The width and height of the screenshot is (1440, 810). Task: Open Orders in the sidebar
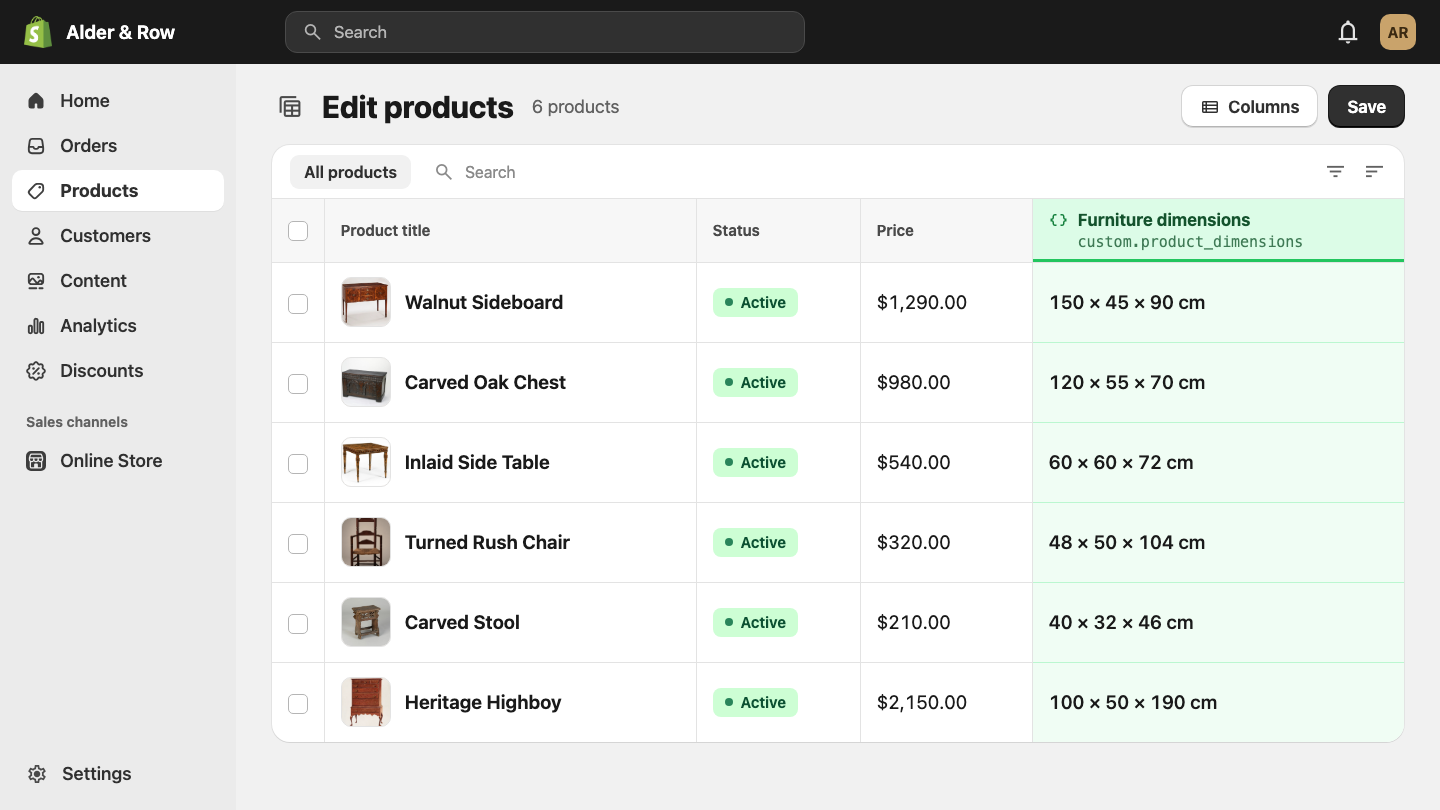(118, 146)
